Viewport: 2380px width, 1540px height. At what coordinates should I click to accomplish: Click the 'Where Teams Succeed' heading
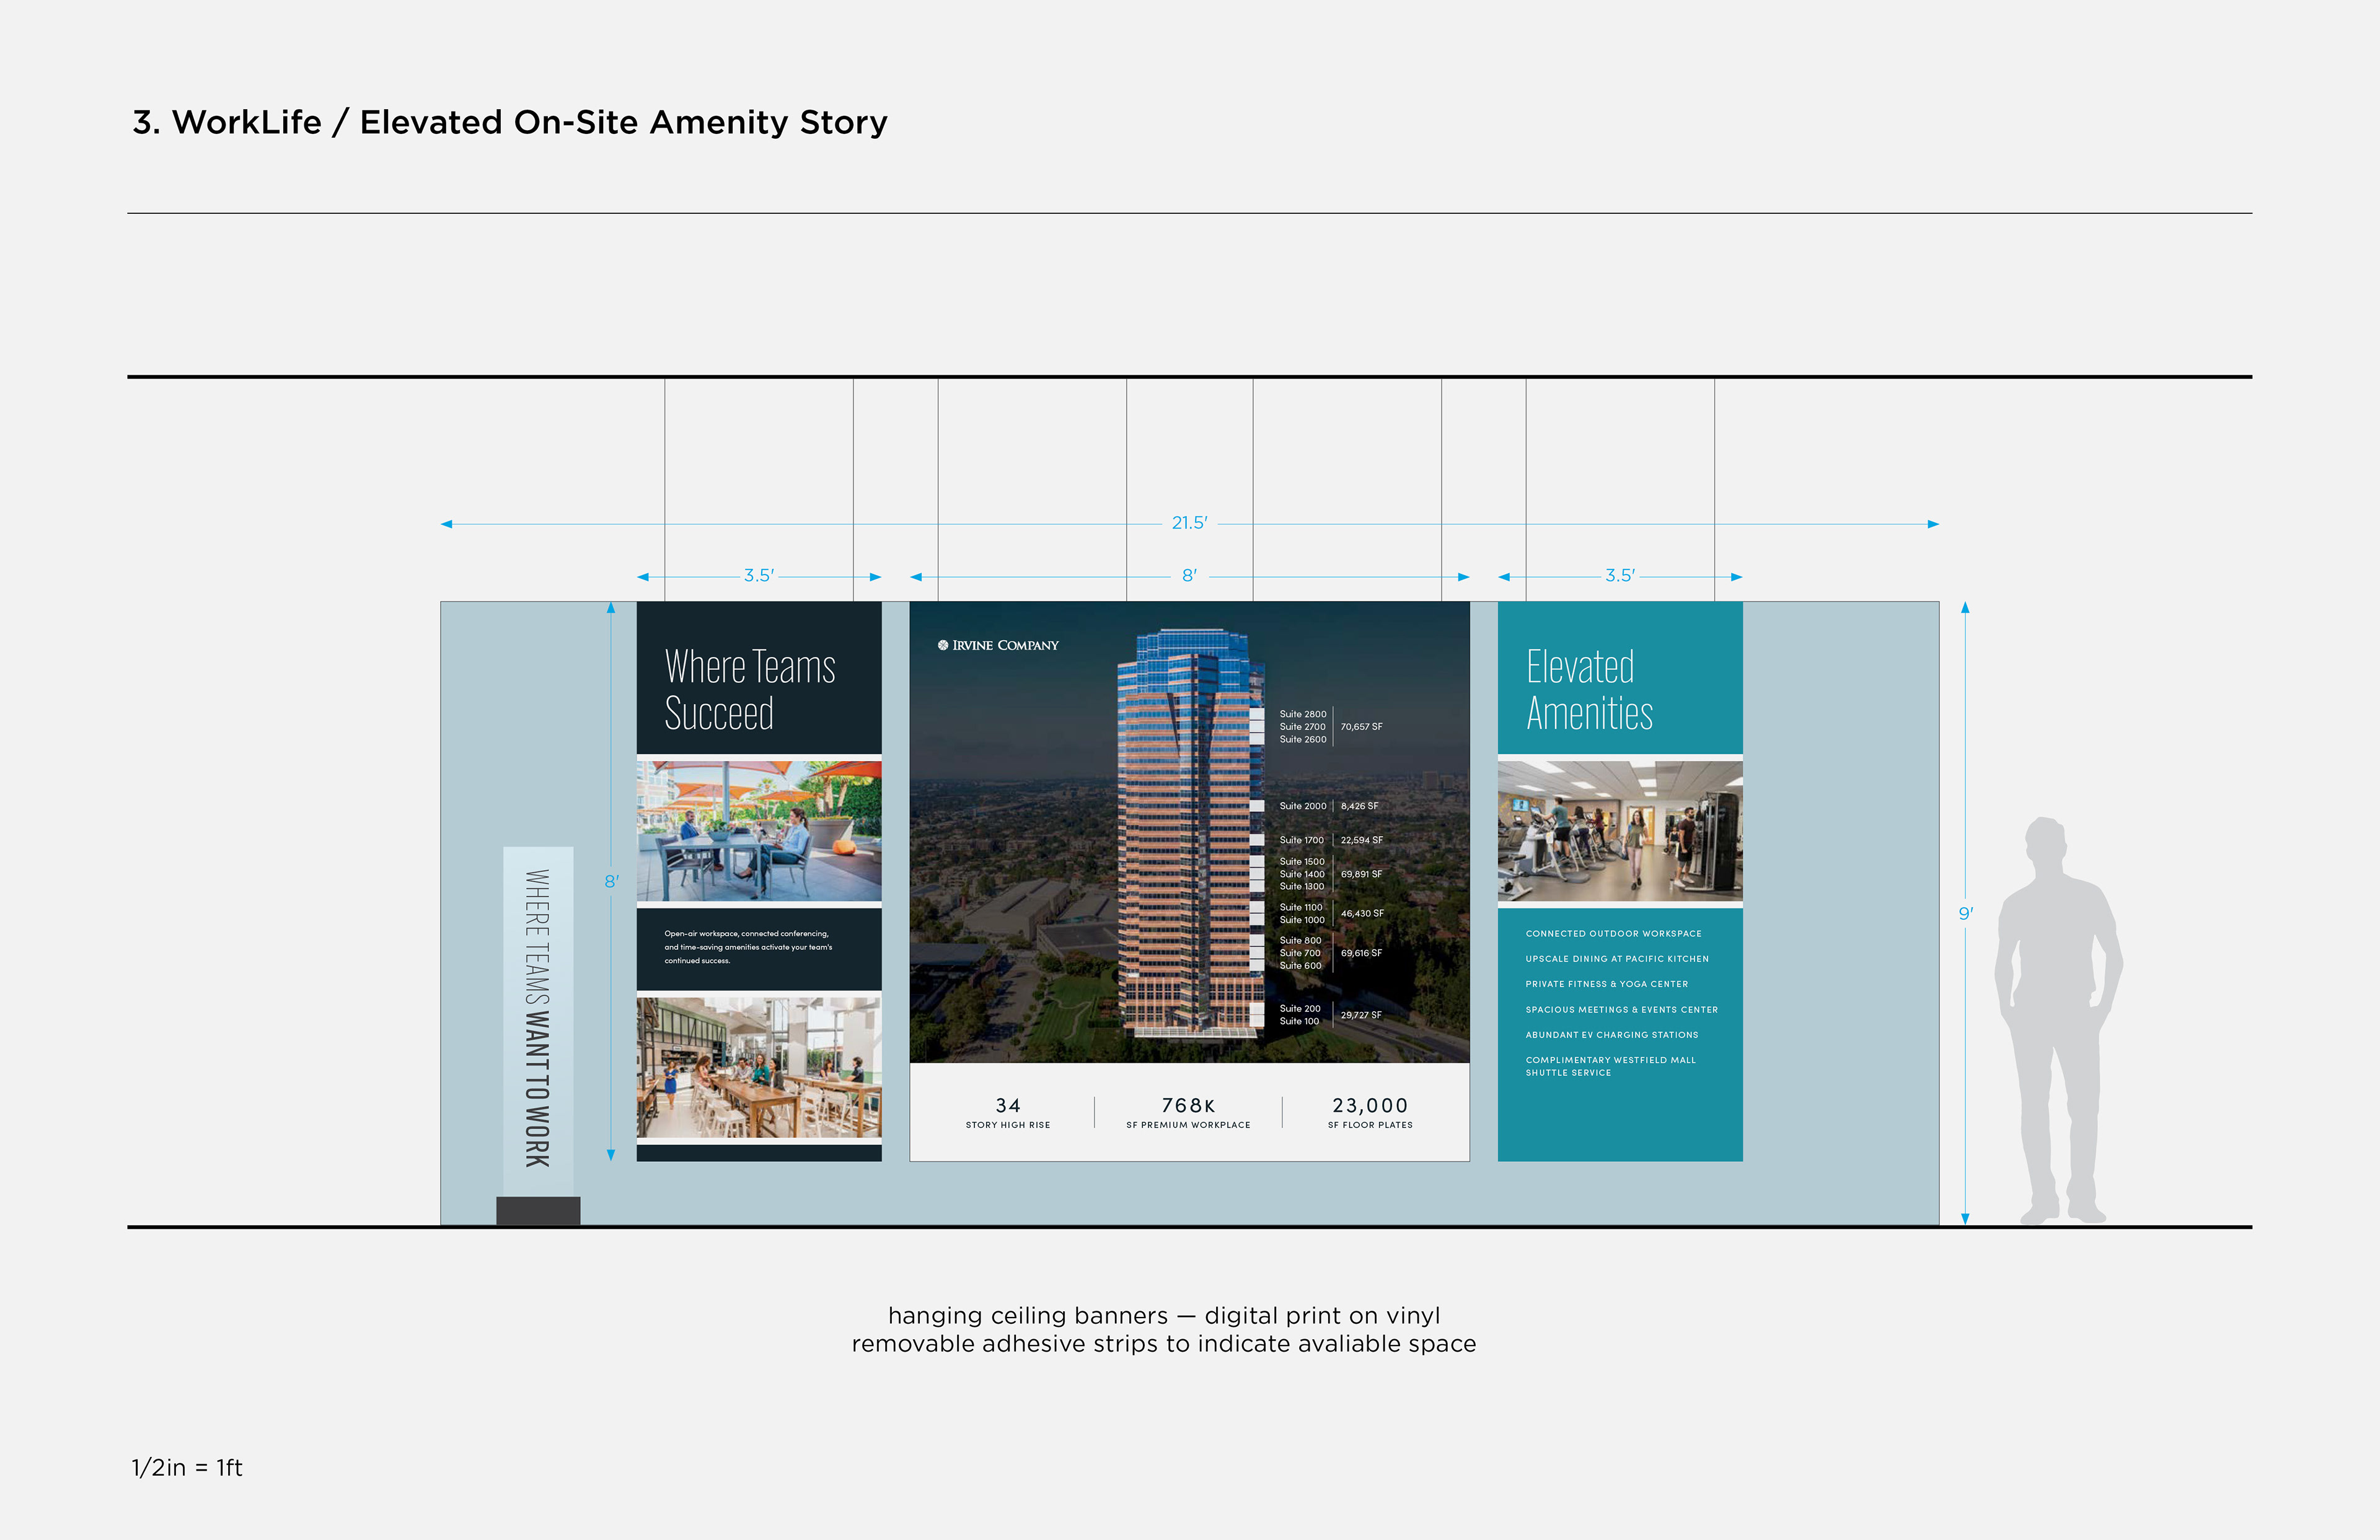click(x=750, y=689)
